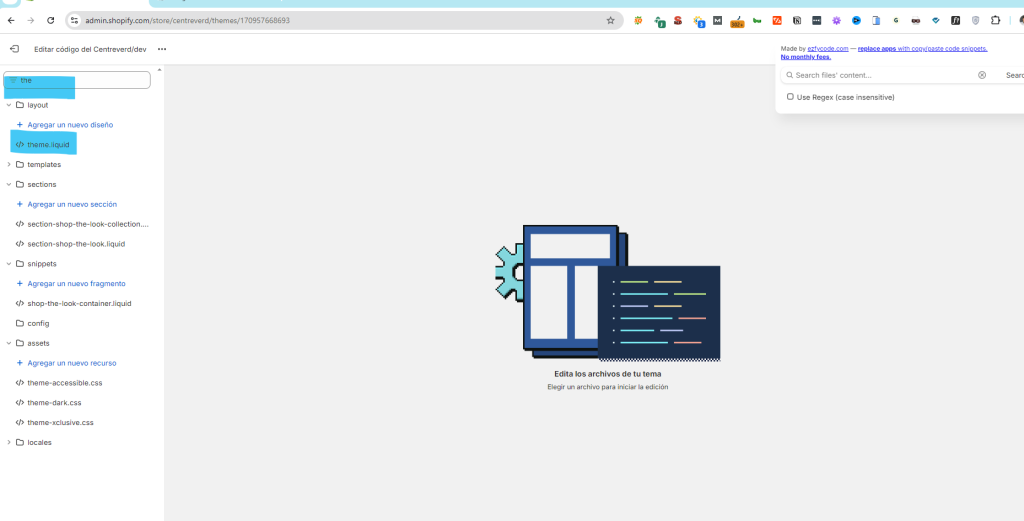
Task: Reload the page with browser refresh icon
Action: tap(51, 20)
